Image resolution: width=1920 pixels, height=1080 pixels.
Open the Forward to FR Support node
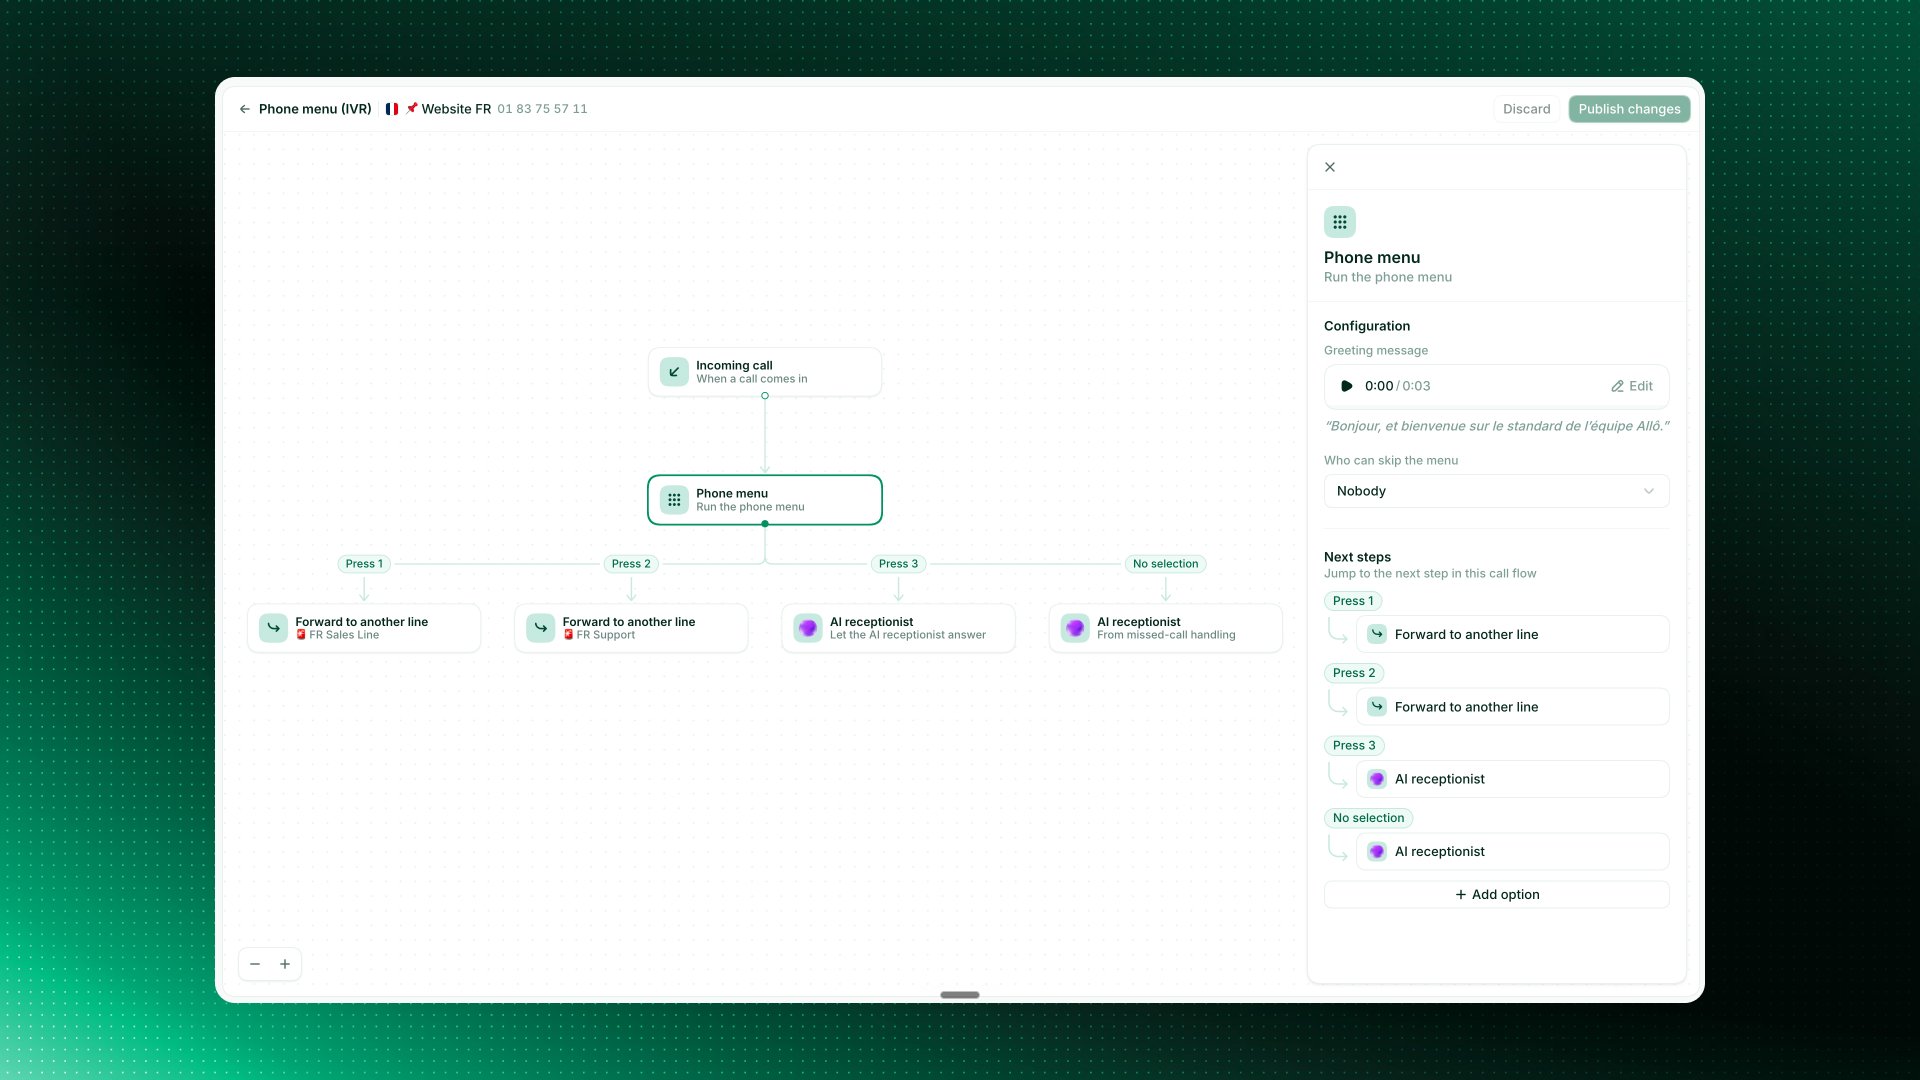pos(631,628)
